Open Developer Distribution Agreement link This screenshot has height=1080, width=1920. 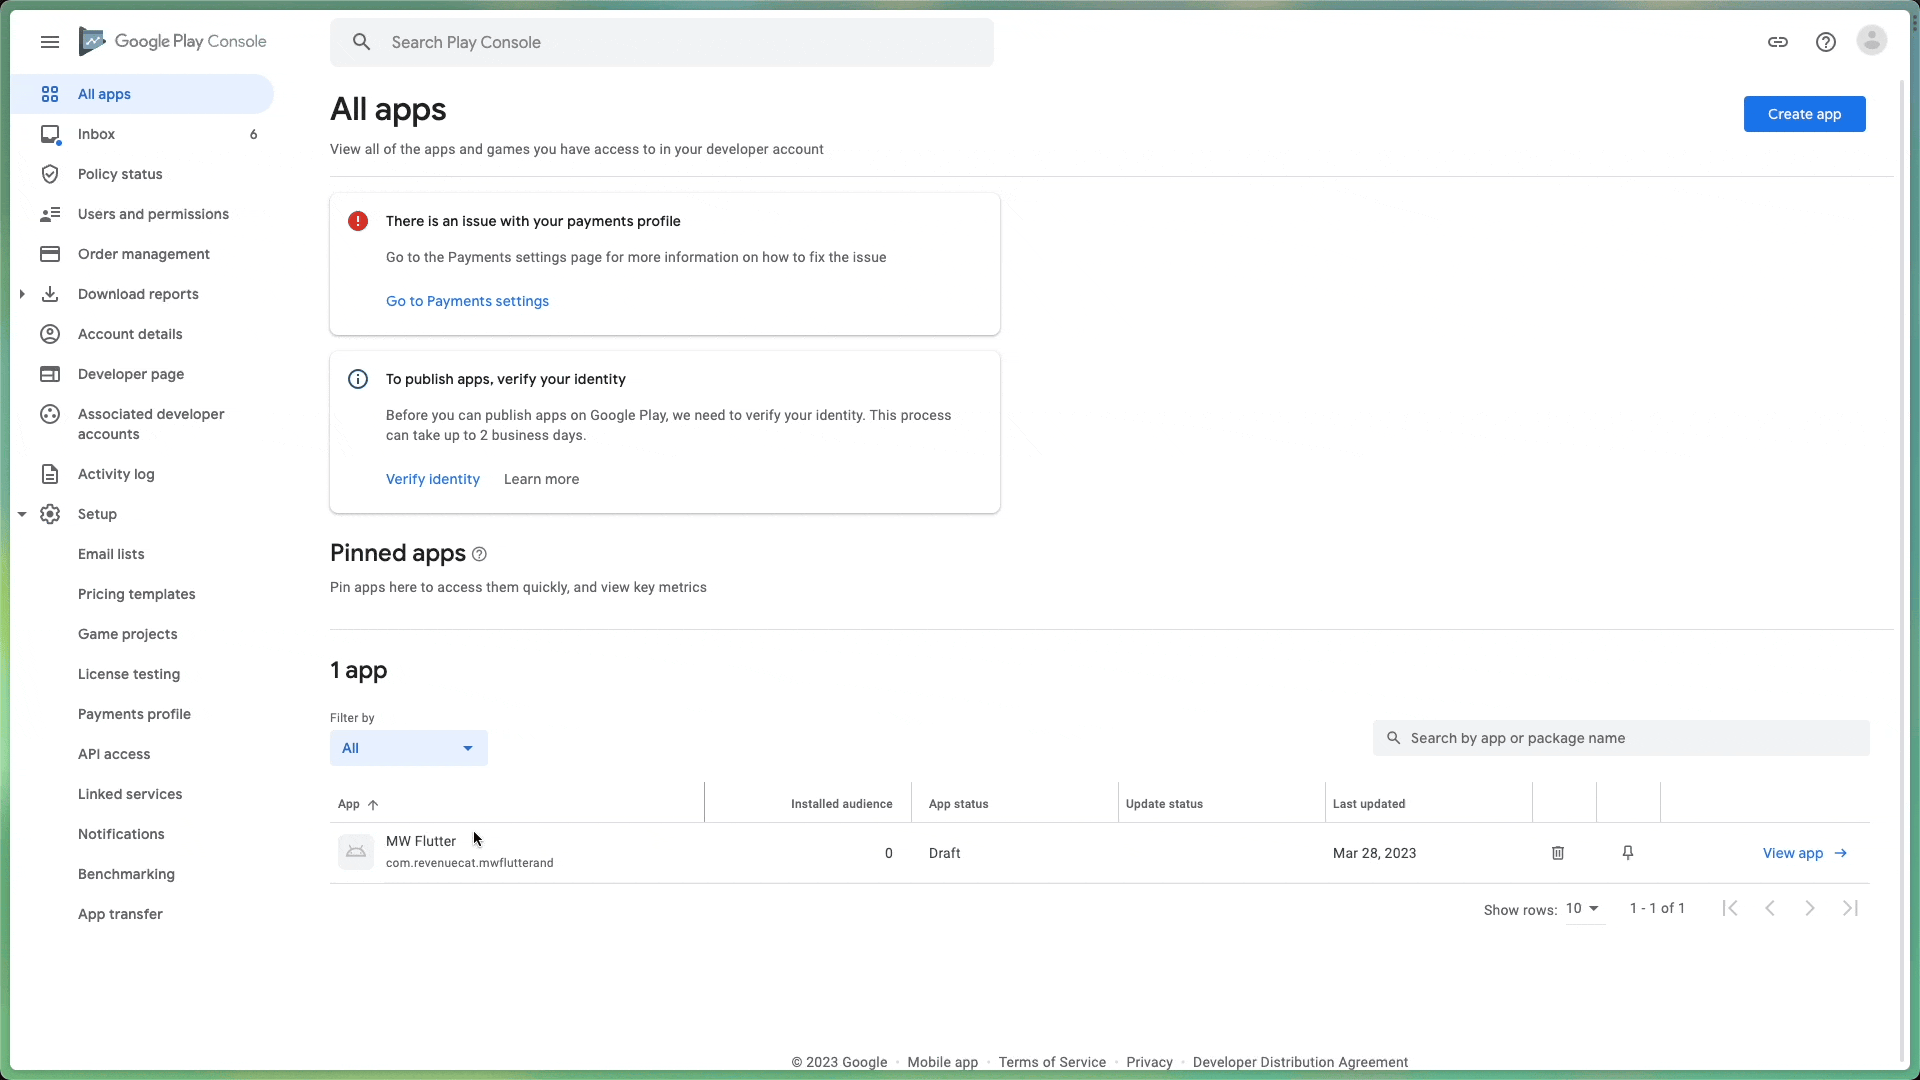click(x=1300, y=1062)
